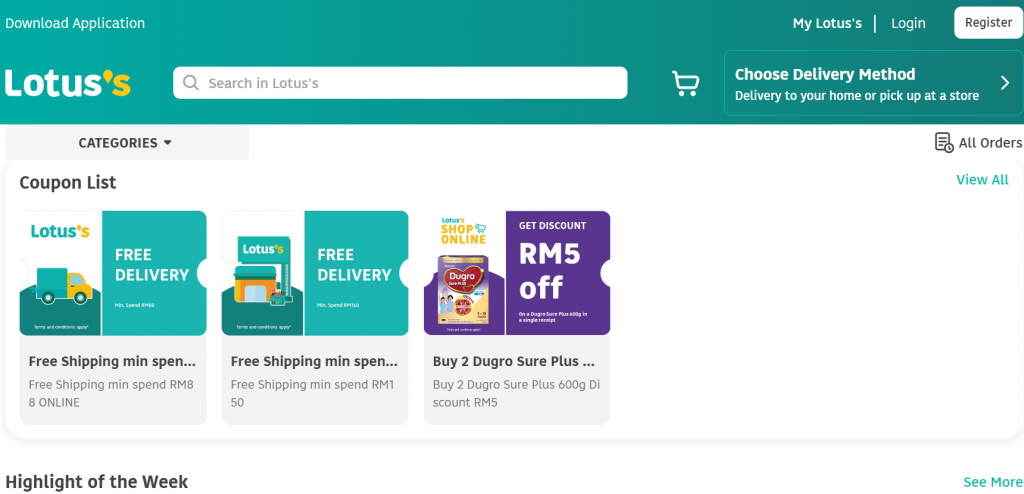Open My Lotus's menu item

[827, 24]
